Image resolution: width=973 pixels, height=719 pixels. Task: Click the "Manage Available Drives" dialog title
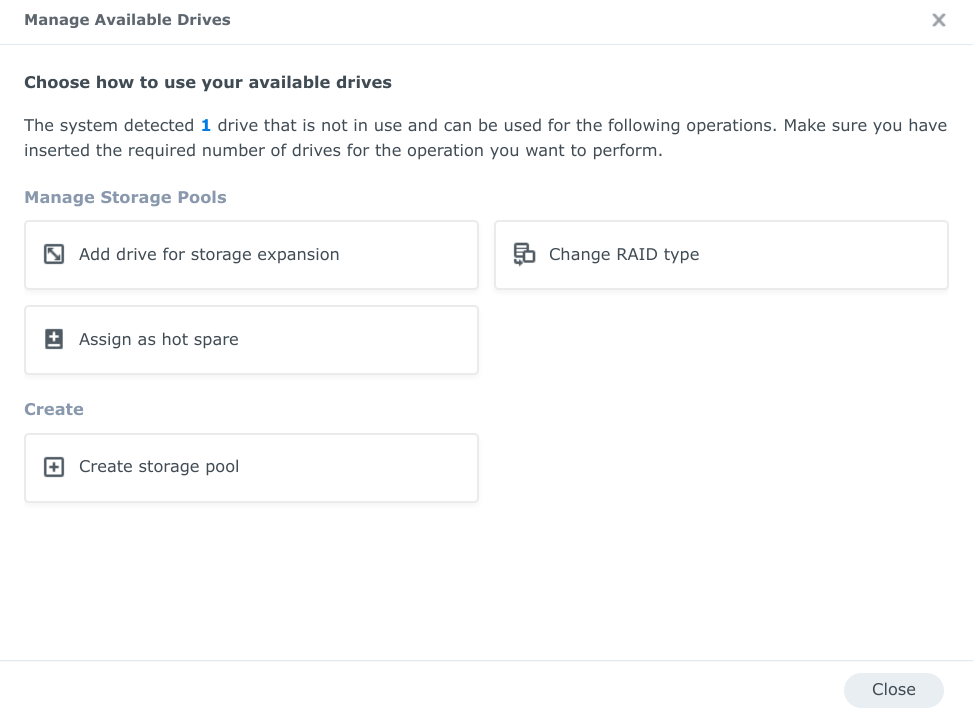[x=127, y=20]
